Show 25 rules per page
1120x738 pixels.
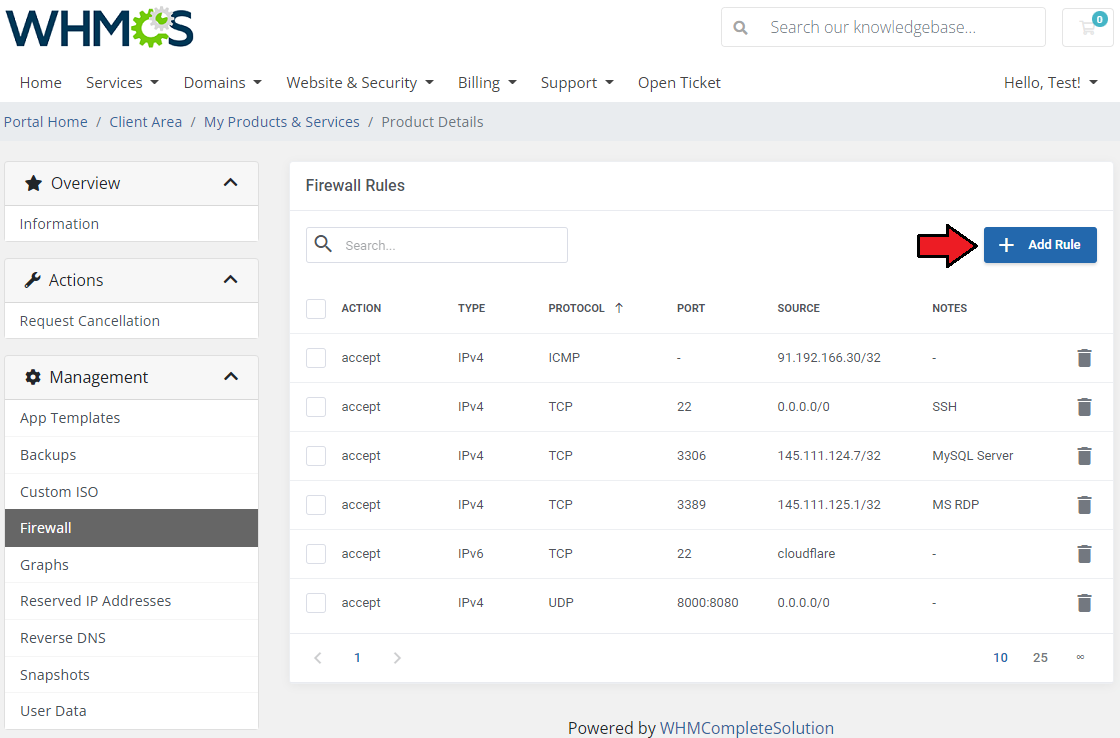tap(1040, 658)
